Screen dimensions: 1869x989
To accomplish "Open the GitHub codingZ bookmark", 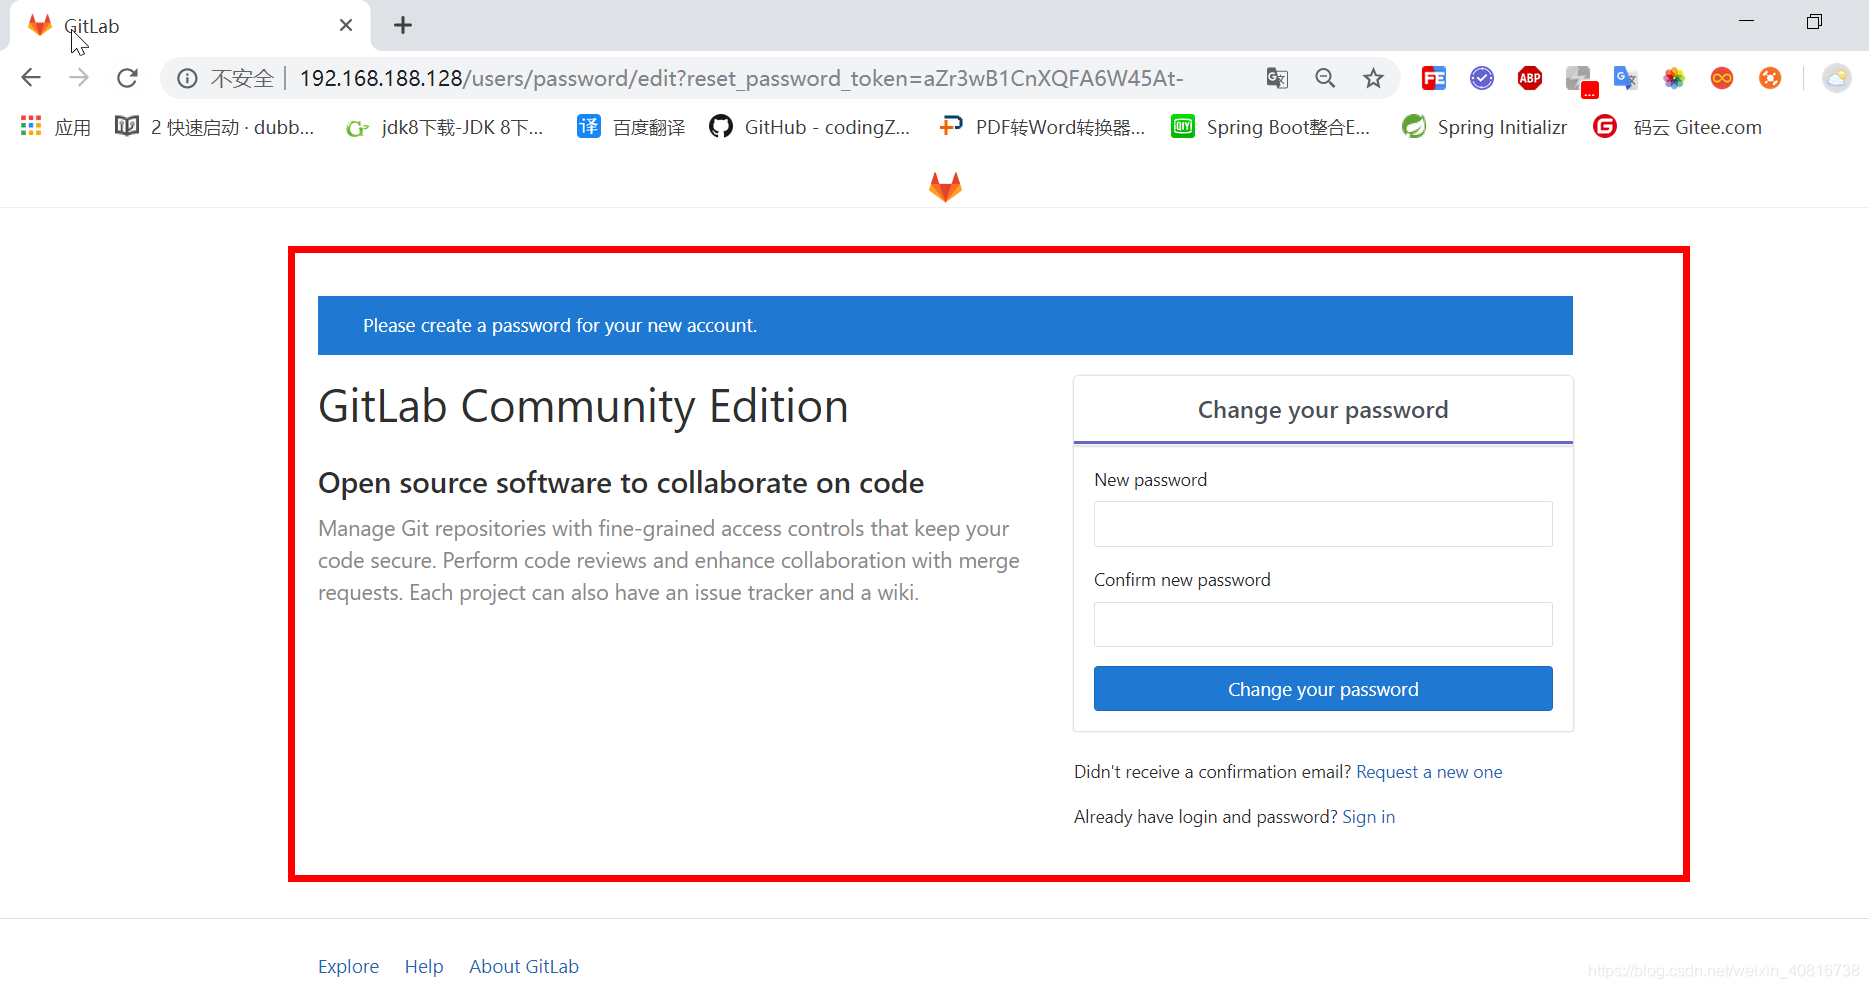I will pos(810,127).
